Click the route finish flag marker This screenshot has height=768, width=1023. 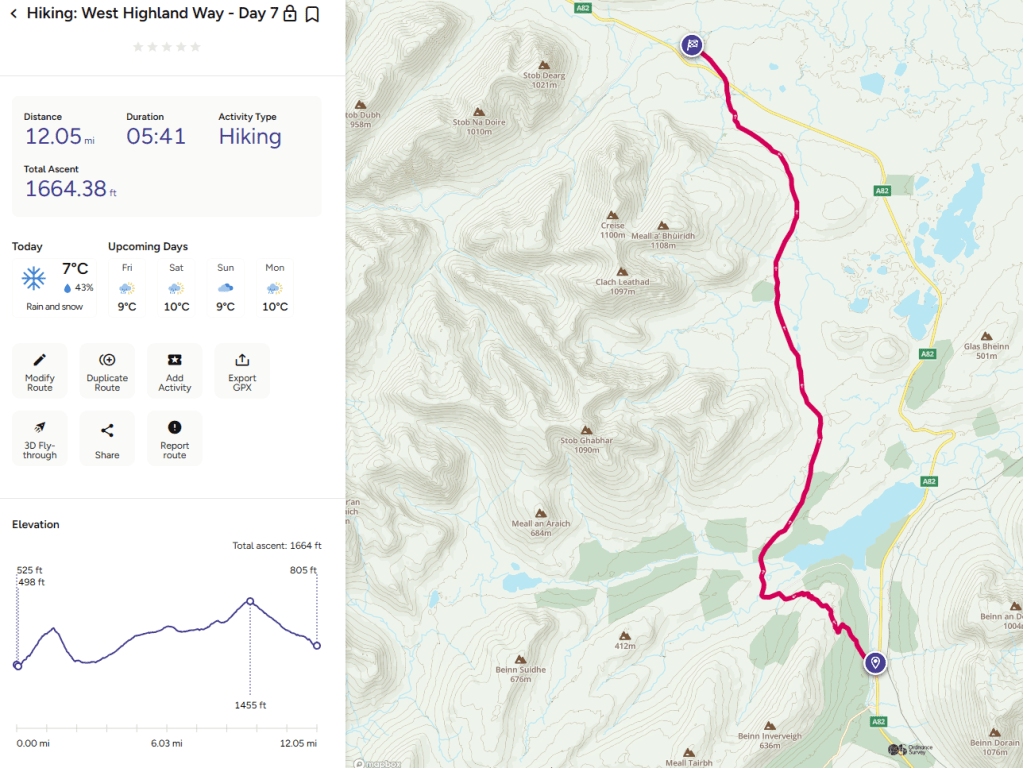pos(692,44)
